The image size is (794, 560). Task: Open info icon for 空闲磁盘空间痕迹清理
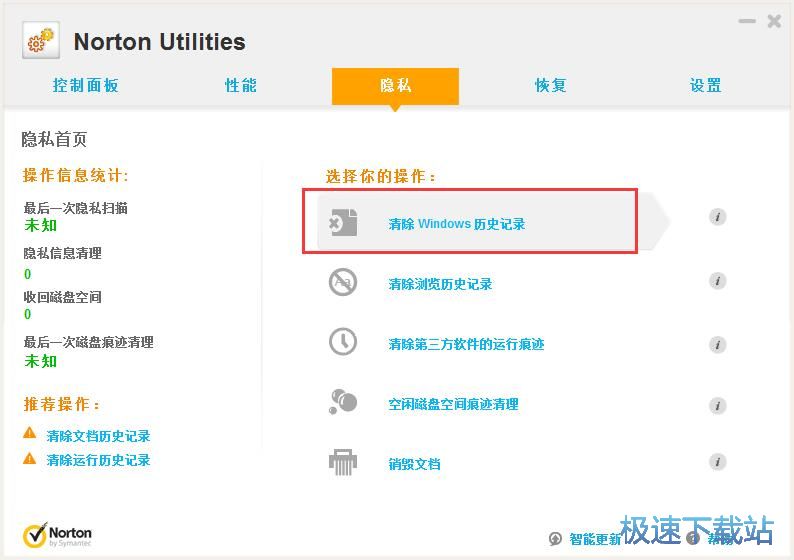pos(717,405)
